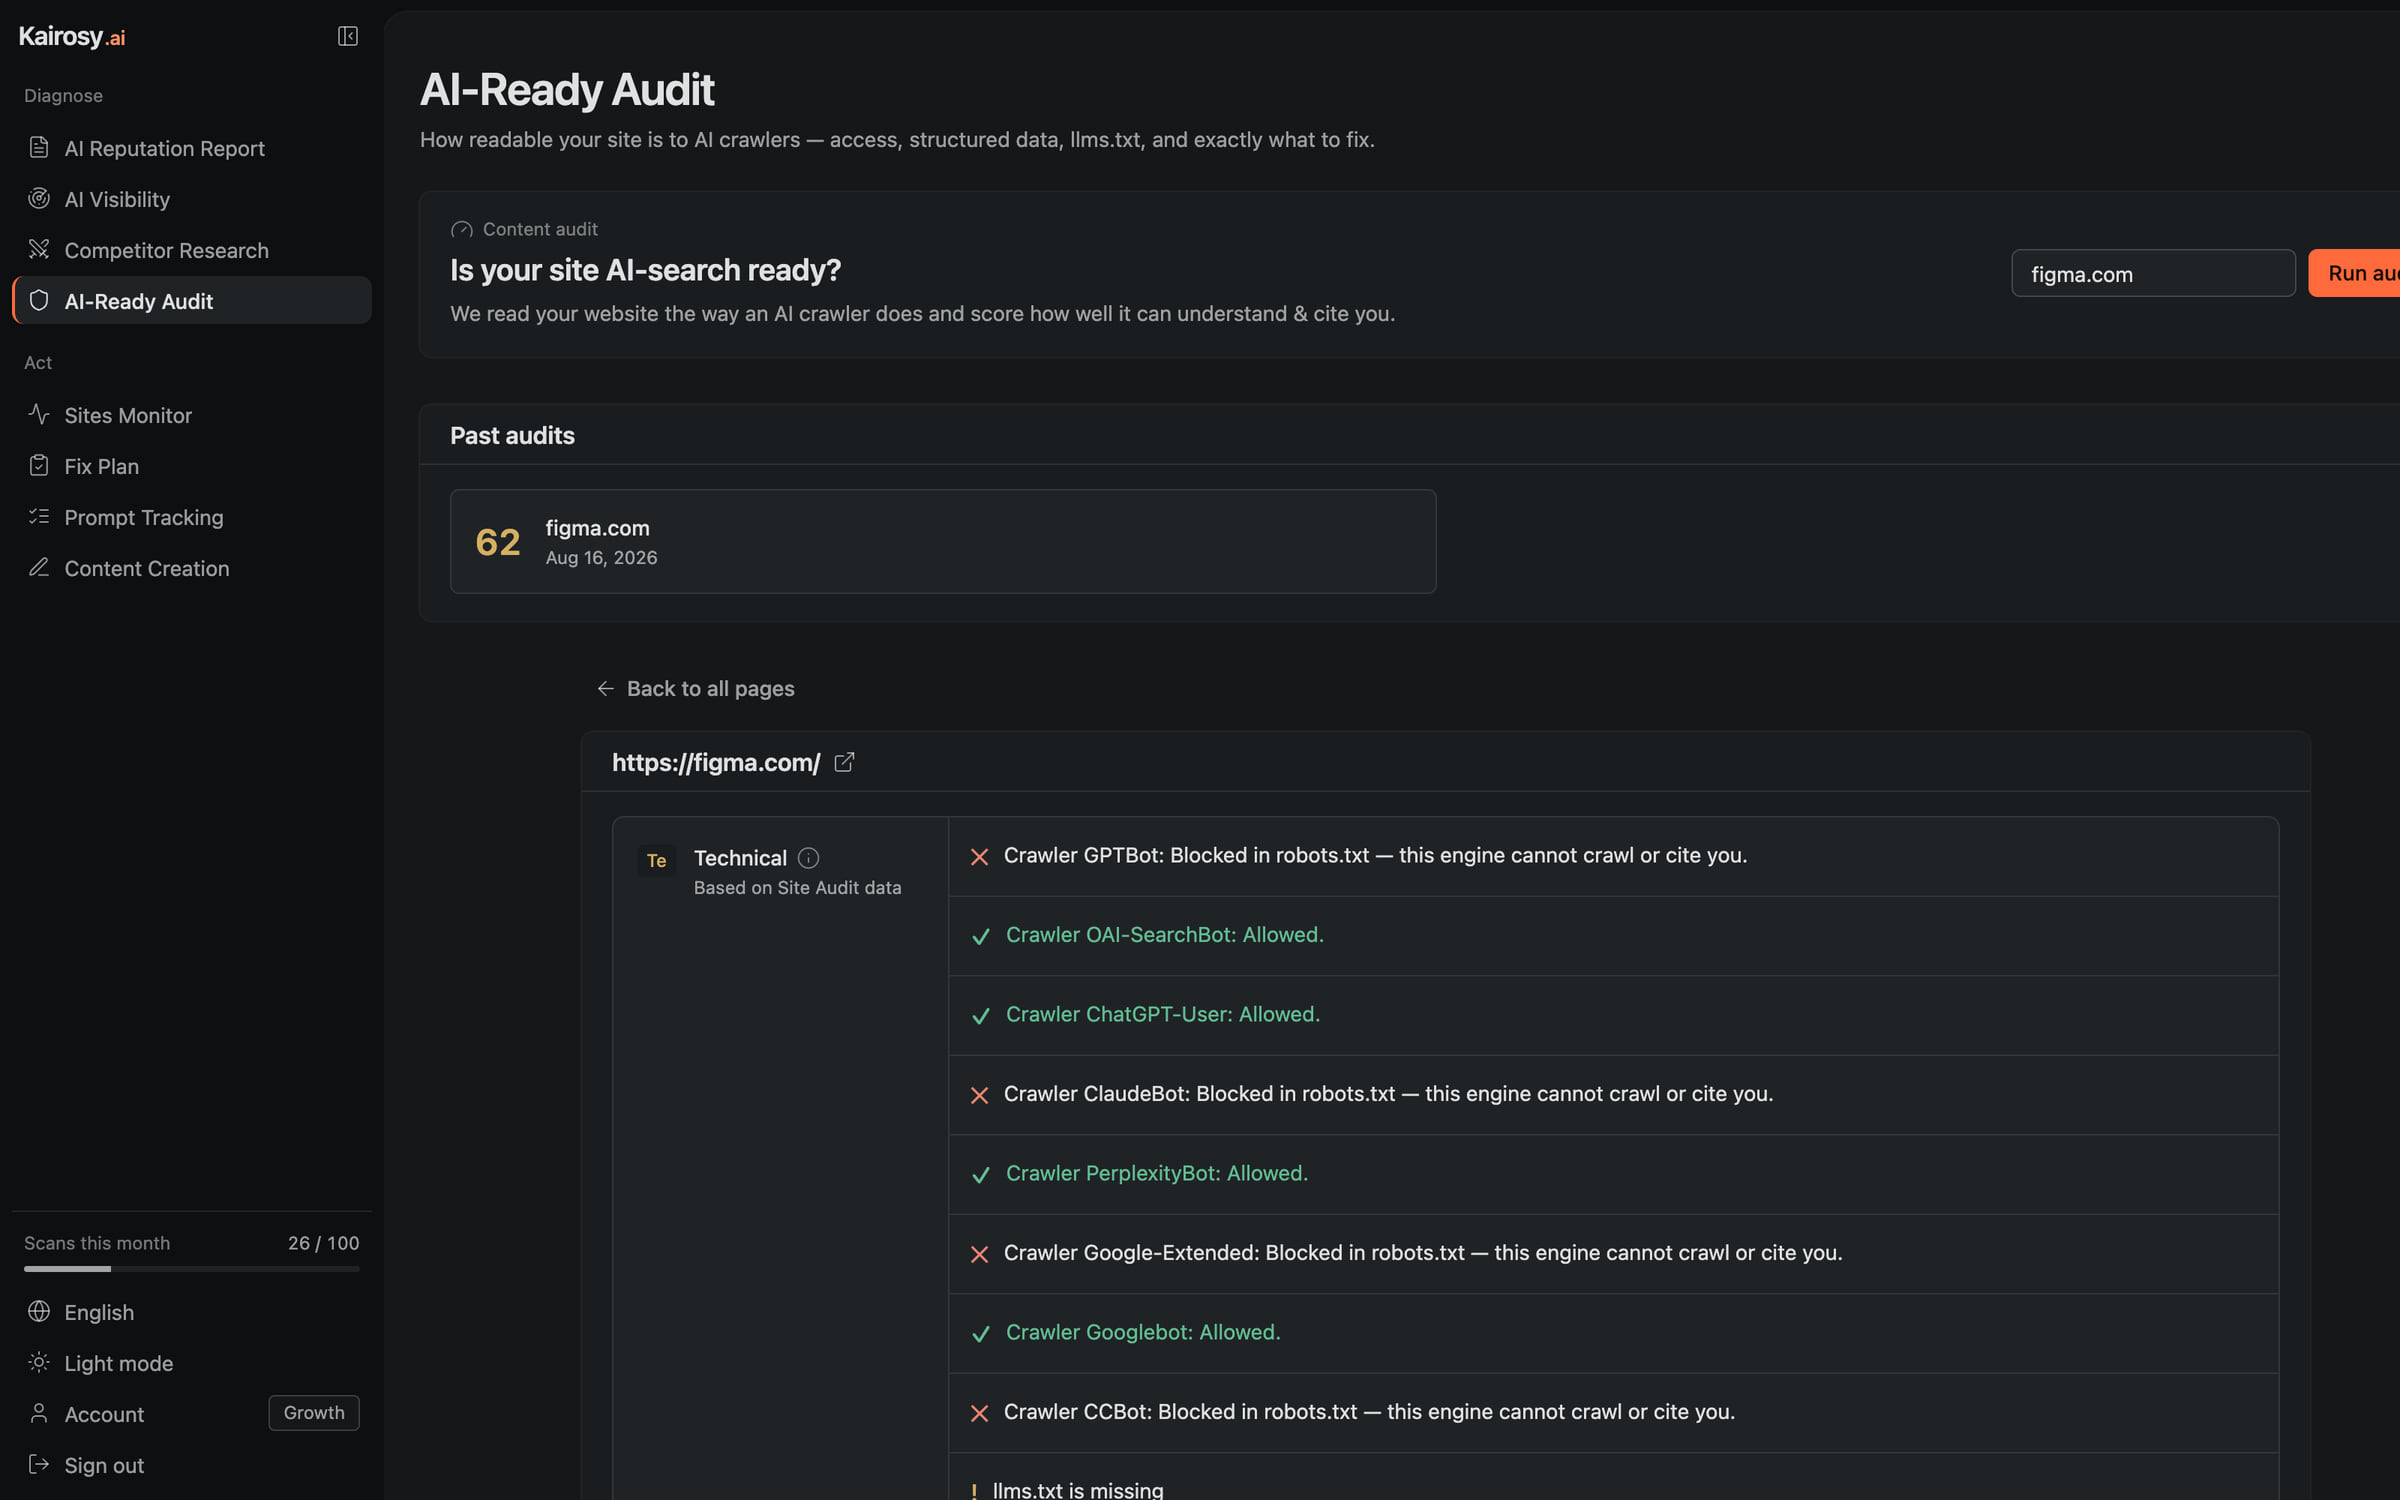Viewport: 2400px width, 1500px height.
Task: Click the Prompt Tracking checklist icon
Action: pyautogui.click(x=39, y=516)
